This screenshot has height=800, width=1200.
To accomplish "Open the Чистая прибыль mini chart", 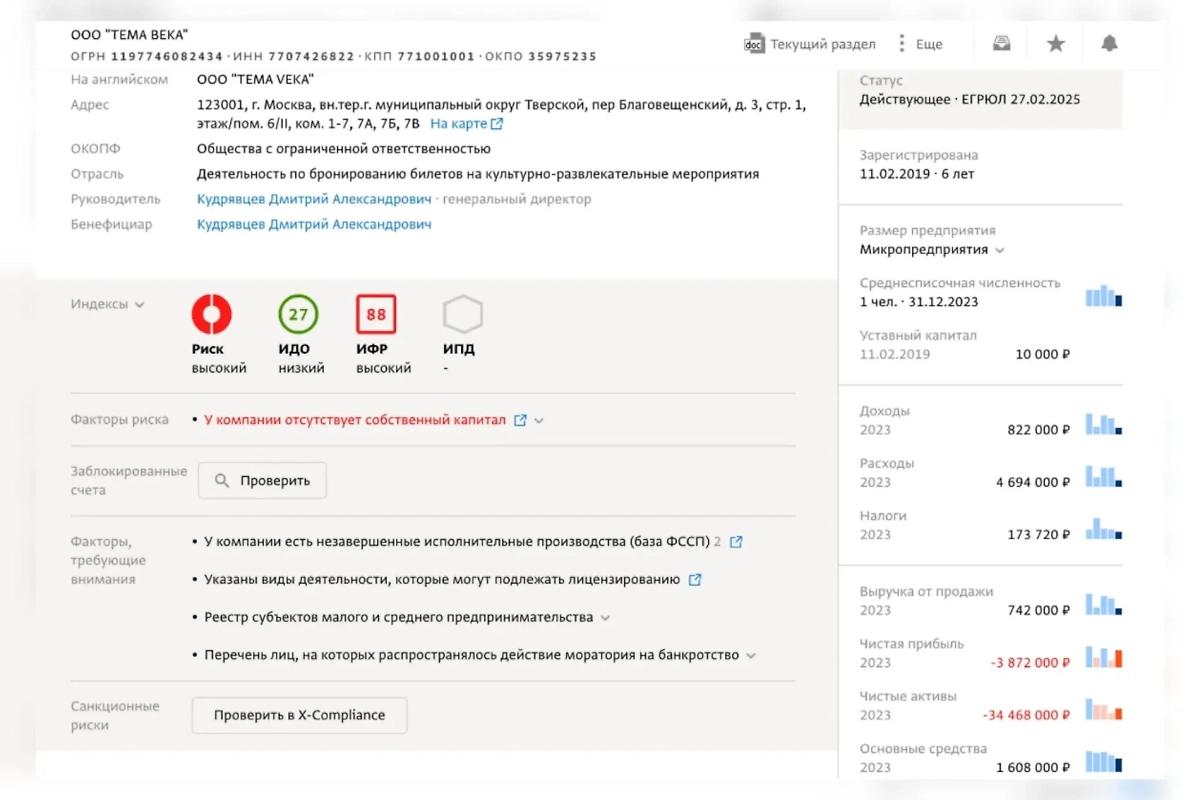I will pos(1103,657).
